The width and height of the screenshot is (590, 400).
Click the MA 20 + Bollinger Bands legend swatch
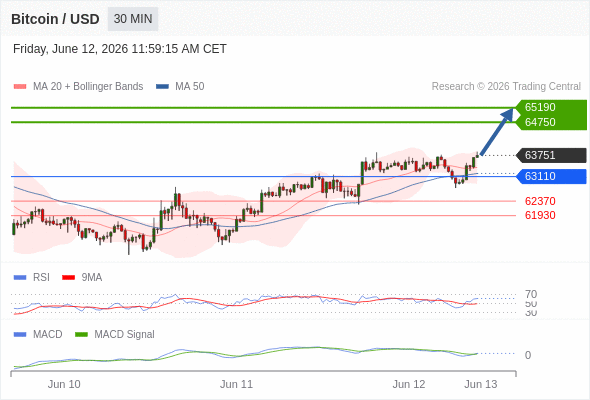pos(20,87)
